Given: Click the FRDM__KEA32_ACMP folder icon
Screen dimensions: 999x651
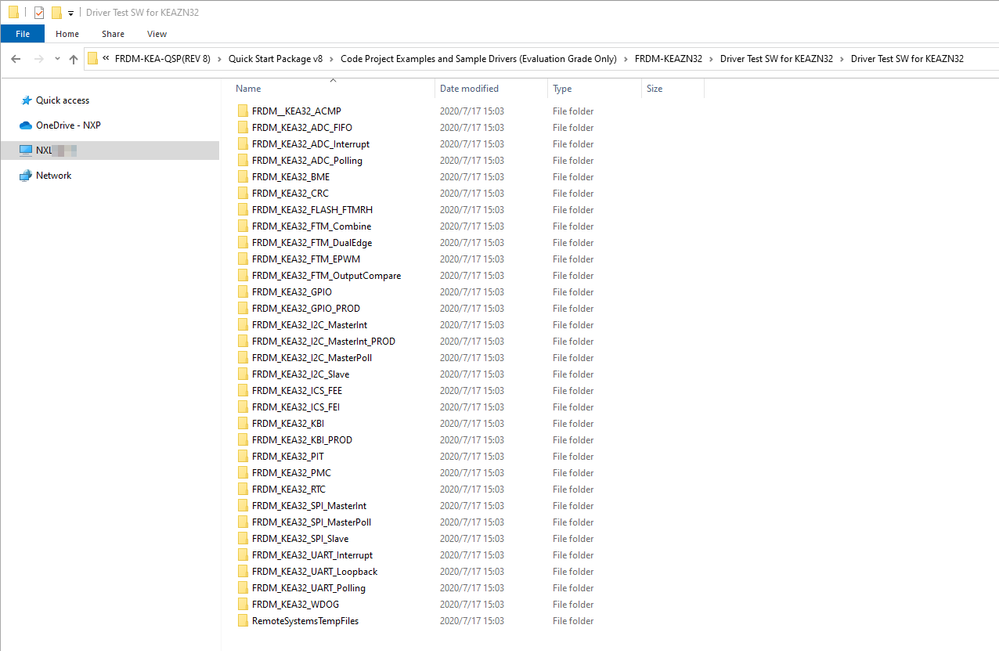Looking at the screenshot, I should click(x=243, y=111).
